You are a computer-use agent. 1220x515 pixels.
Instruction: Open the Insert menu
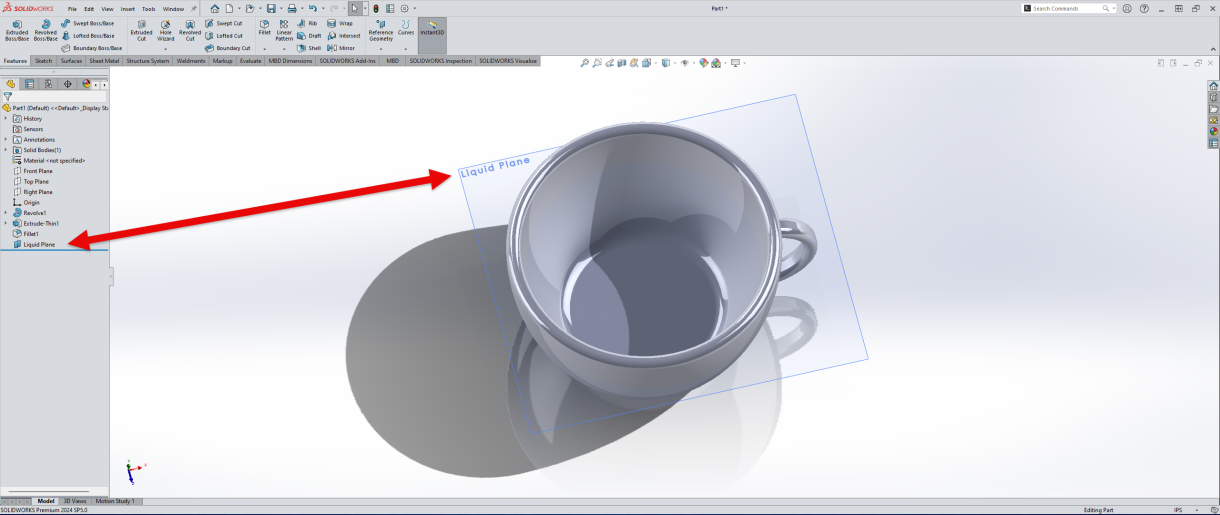(x=128, y=8)
